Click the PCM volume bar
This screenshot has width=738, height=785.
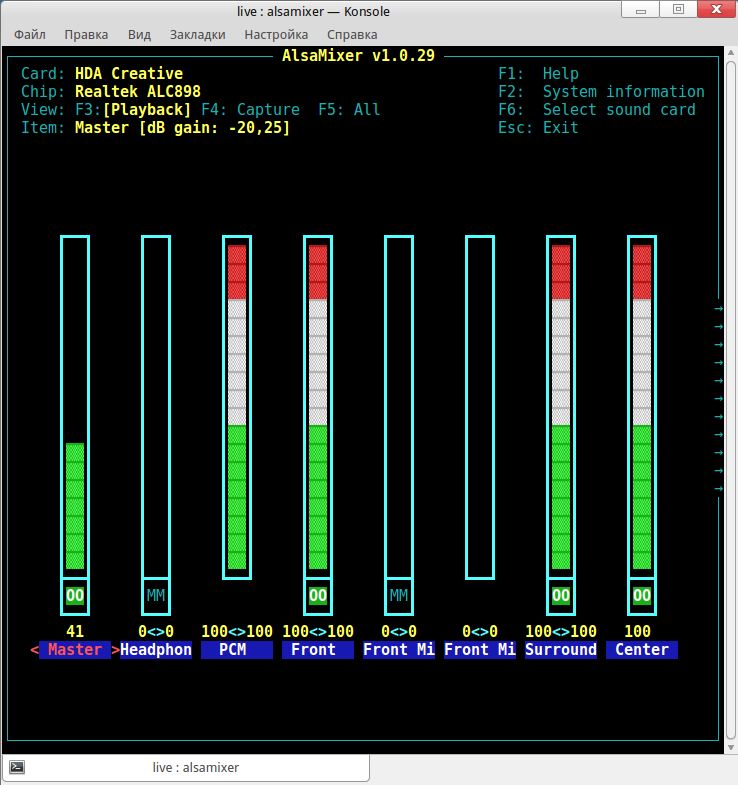(237, 407)
